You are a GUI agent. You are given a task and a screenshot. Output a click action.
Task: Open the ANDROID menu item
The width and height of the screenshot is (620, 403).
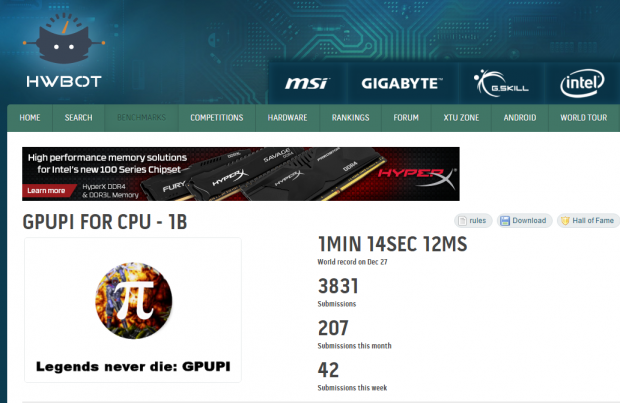point(520,118)
